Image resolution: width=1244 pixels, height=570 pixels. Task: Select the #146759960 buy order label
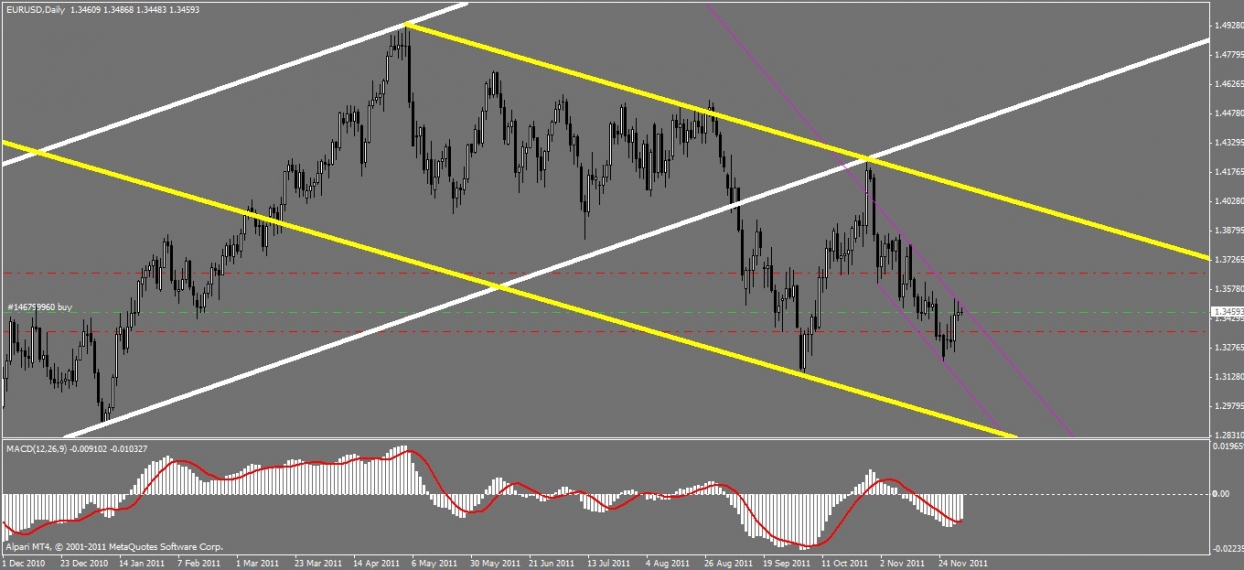point(41,307)
